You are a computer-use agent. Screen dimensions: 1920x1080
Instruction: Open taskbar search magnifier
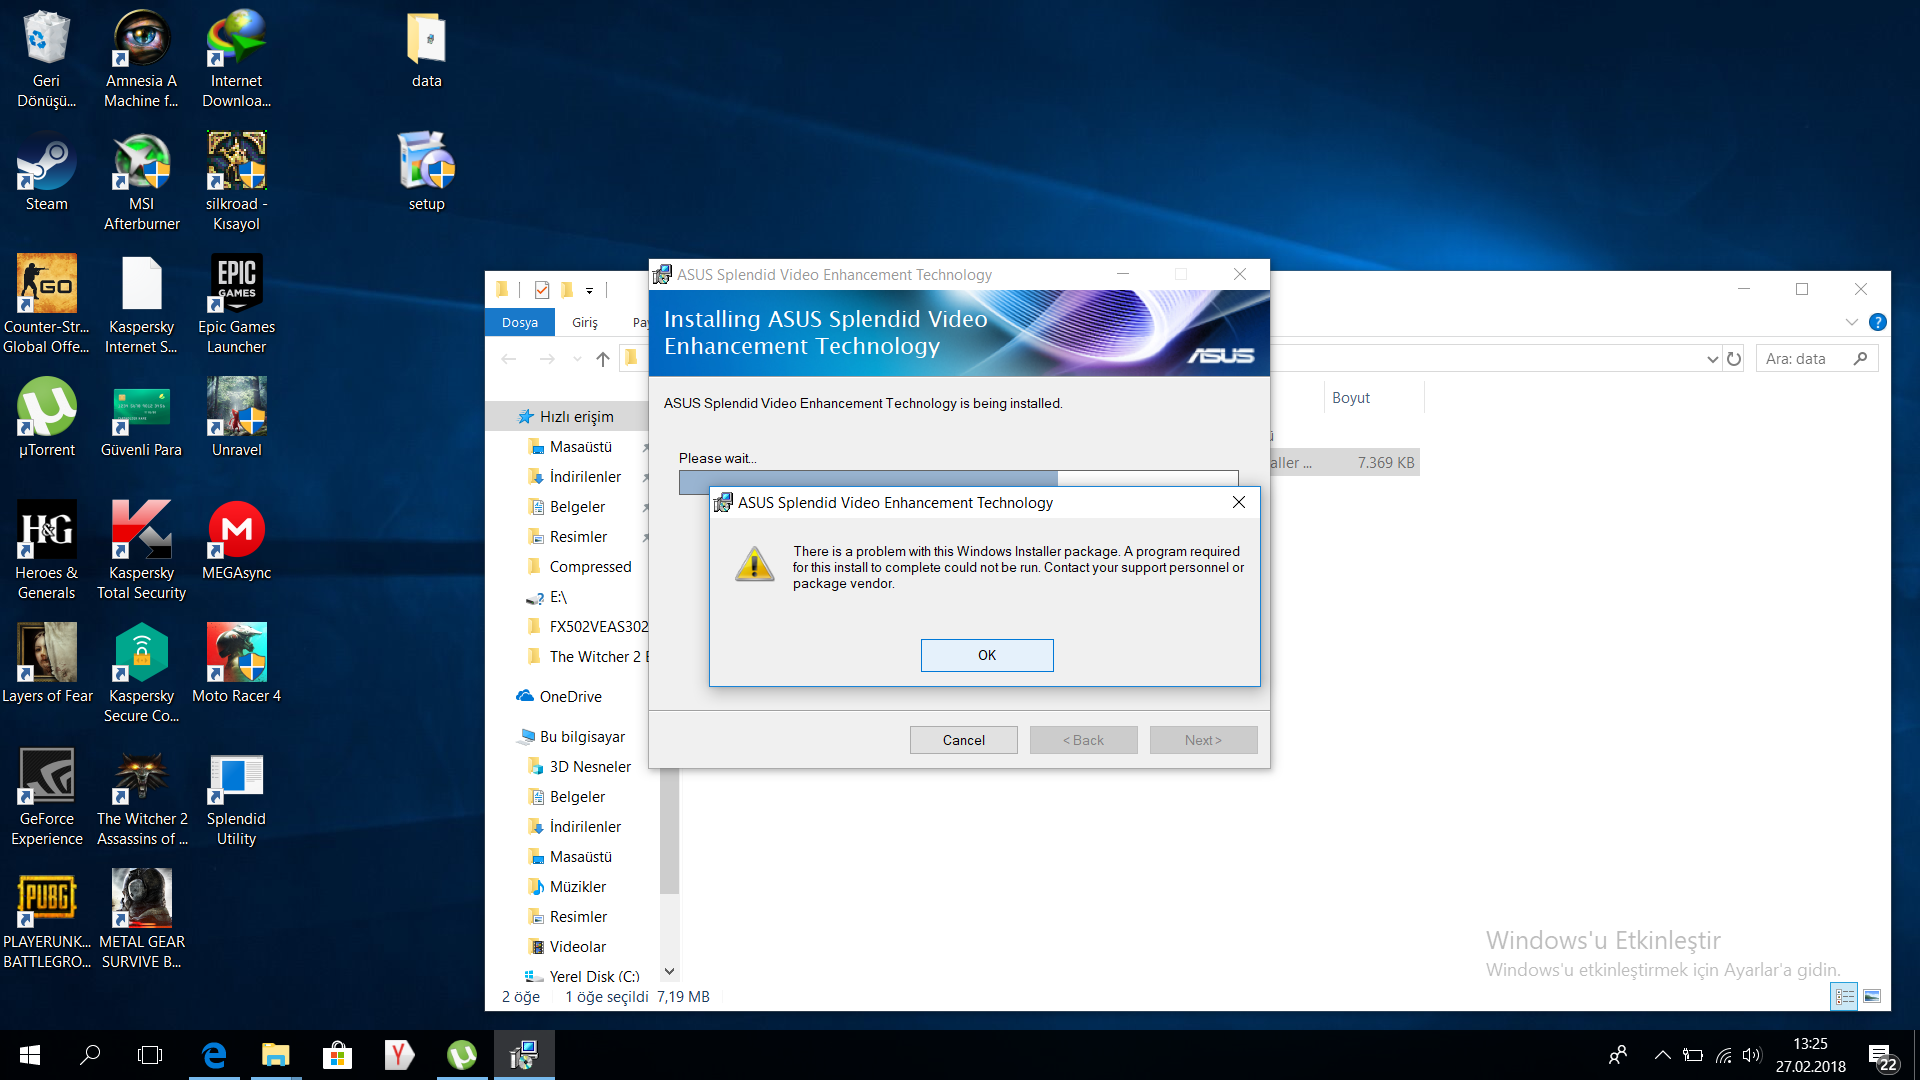click(x=90, y=1055)
